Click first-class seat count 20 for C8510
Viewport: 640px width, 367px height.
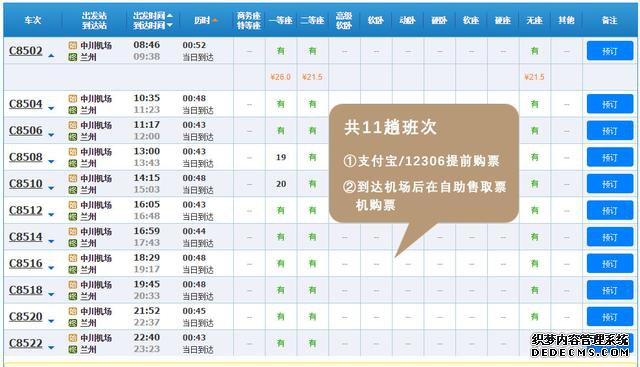(x=281, y=184)
